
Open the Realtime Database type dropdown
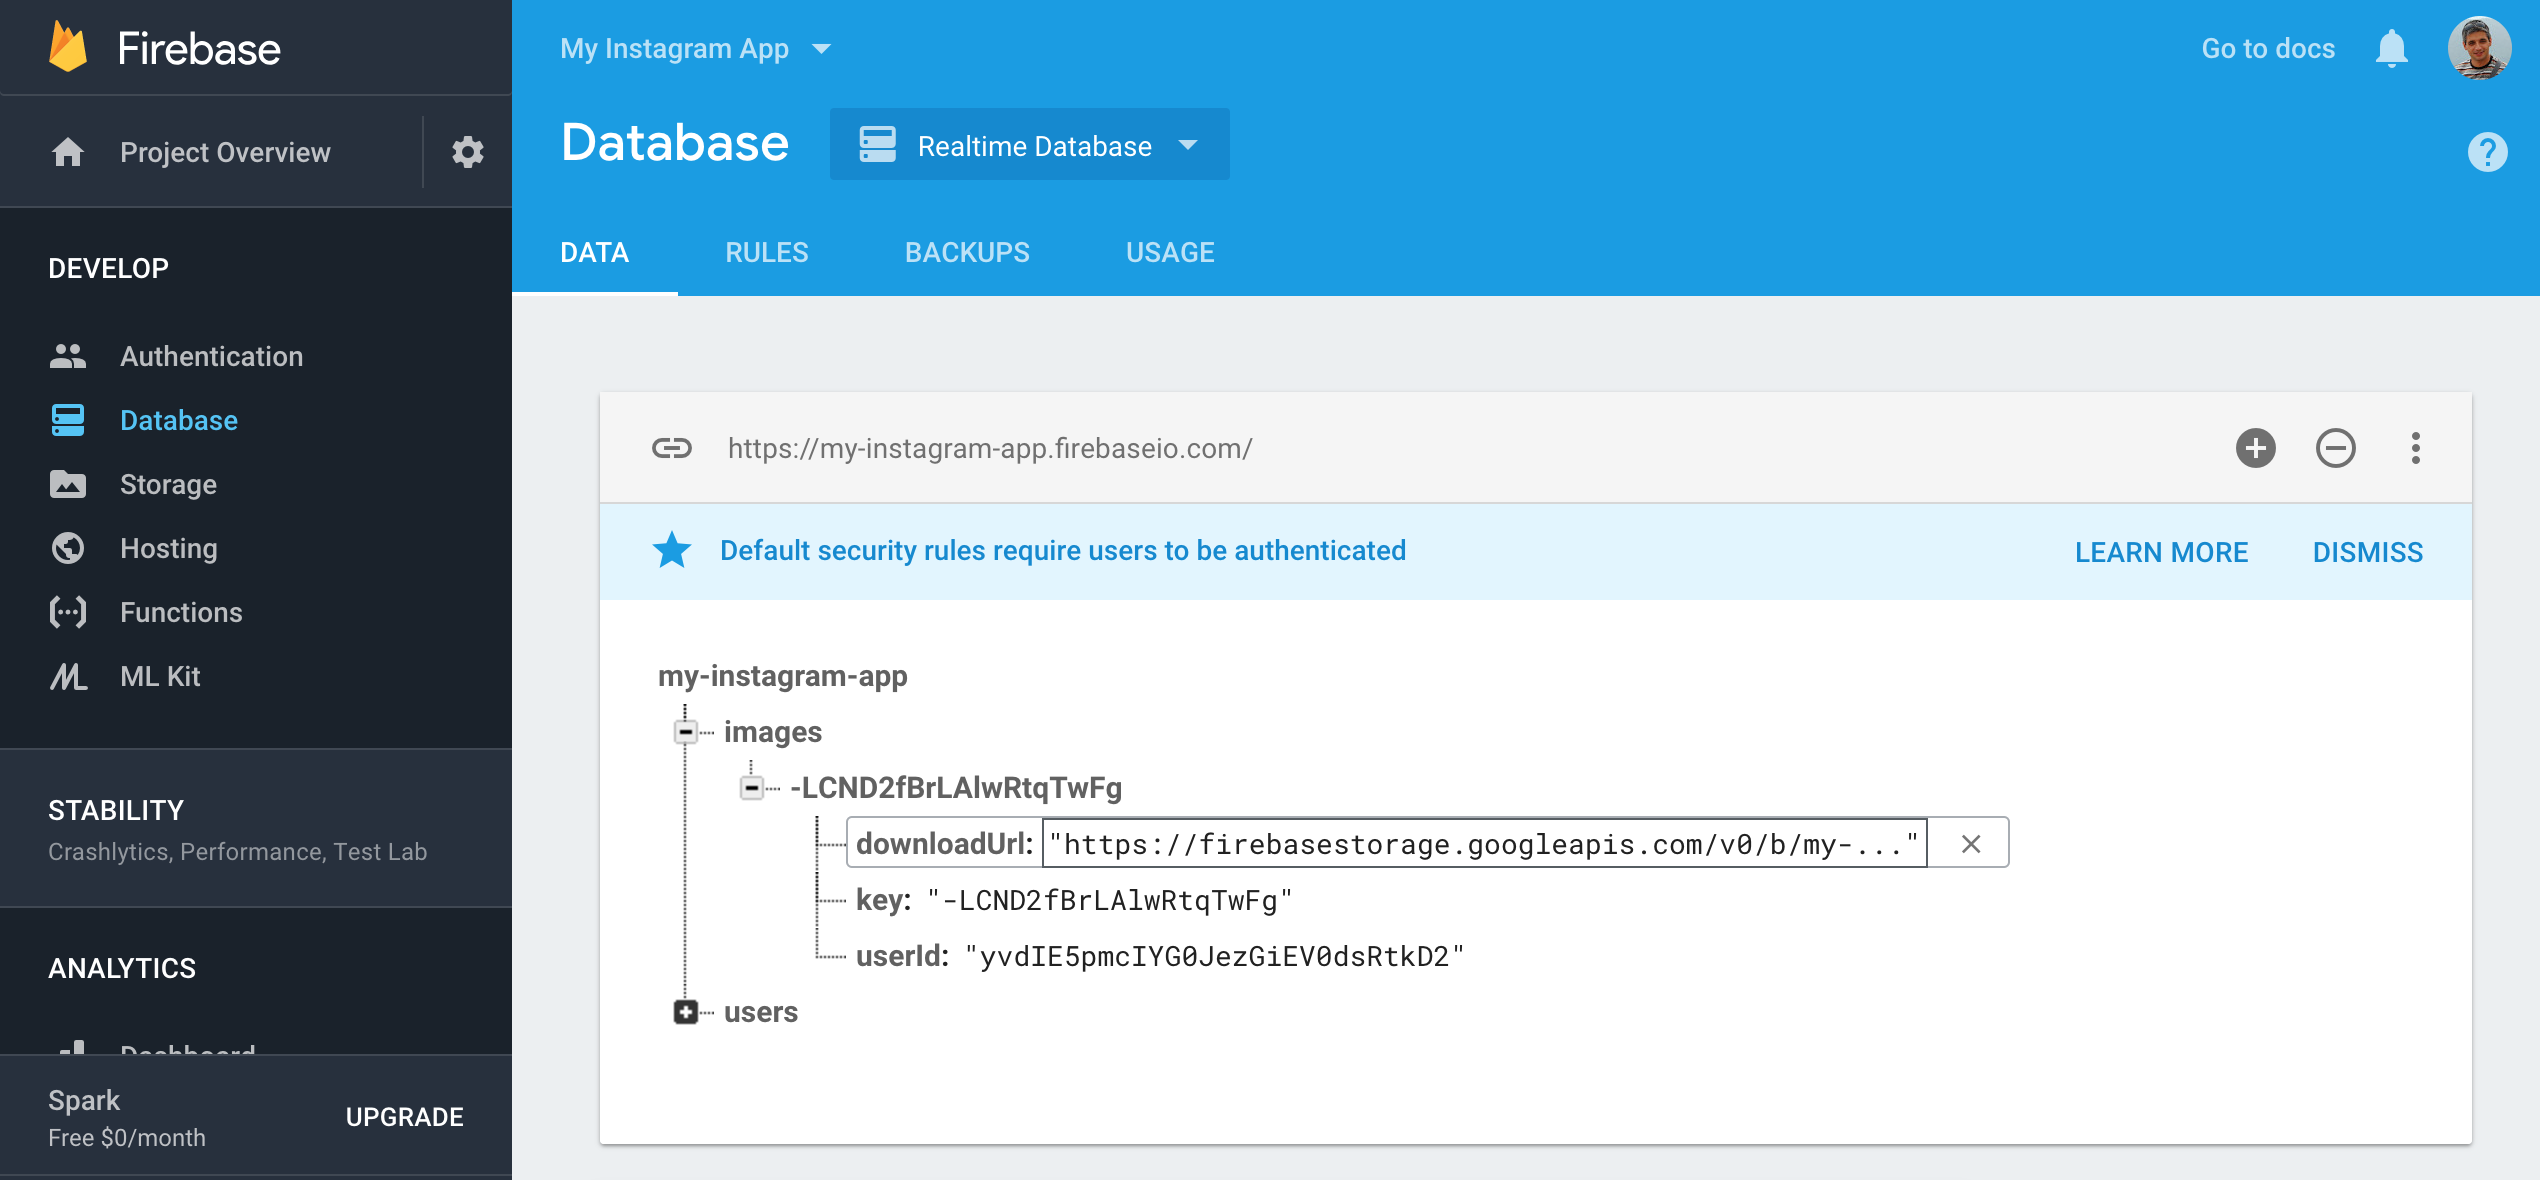click(1030, 145)
